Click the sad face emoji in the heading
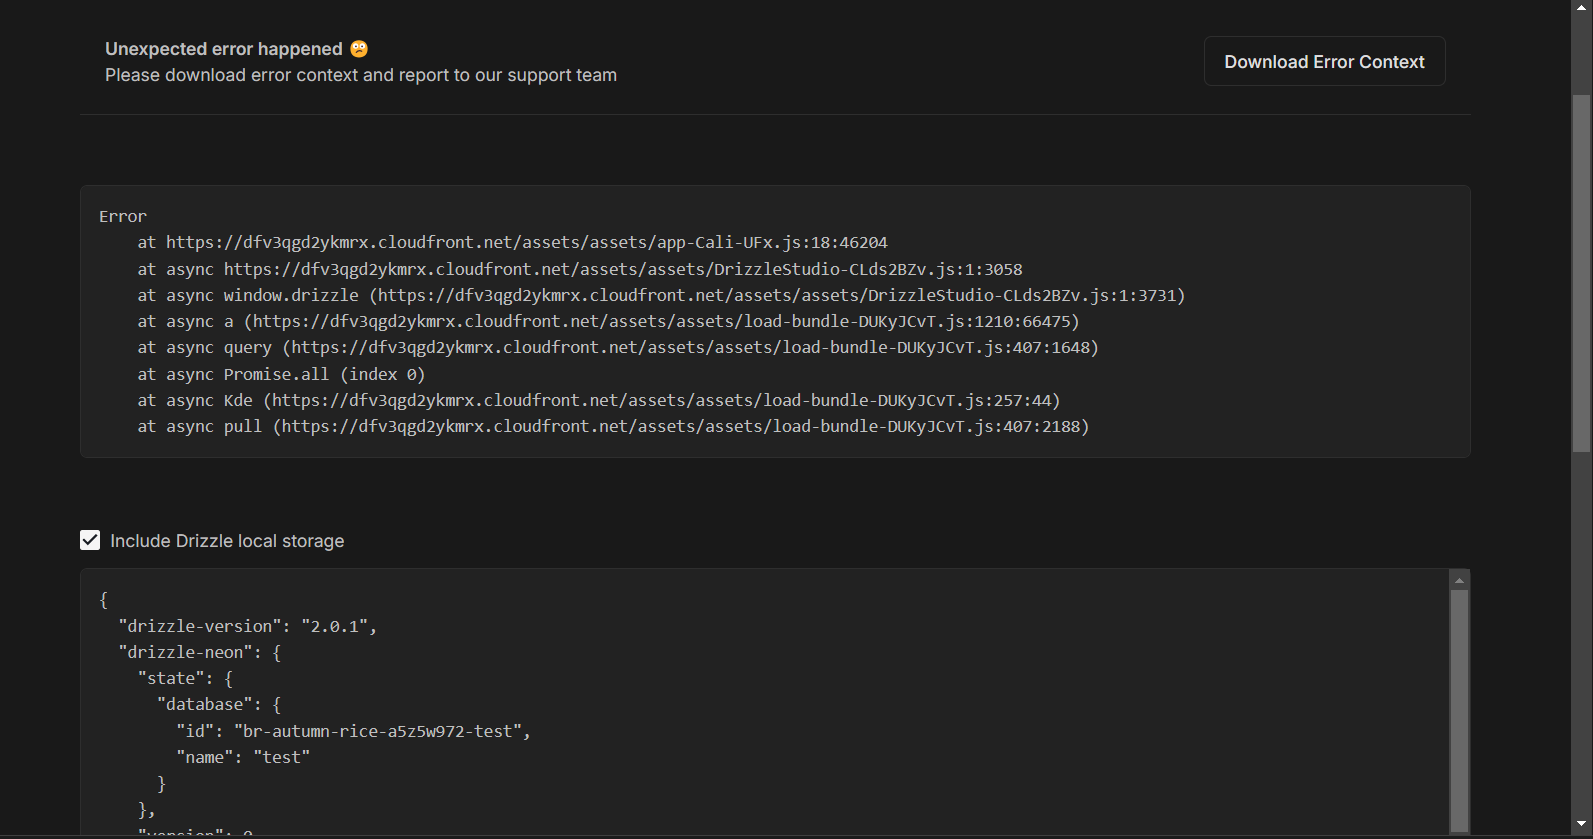 pos(359,49)
